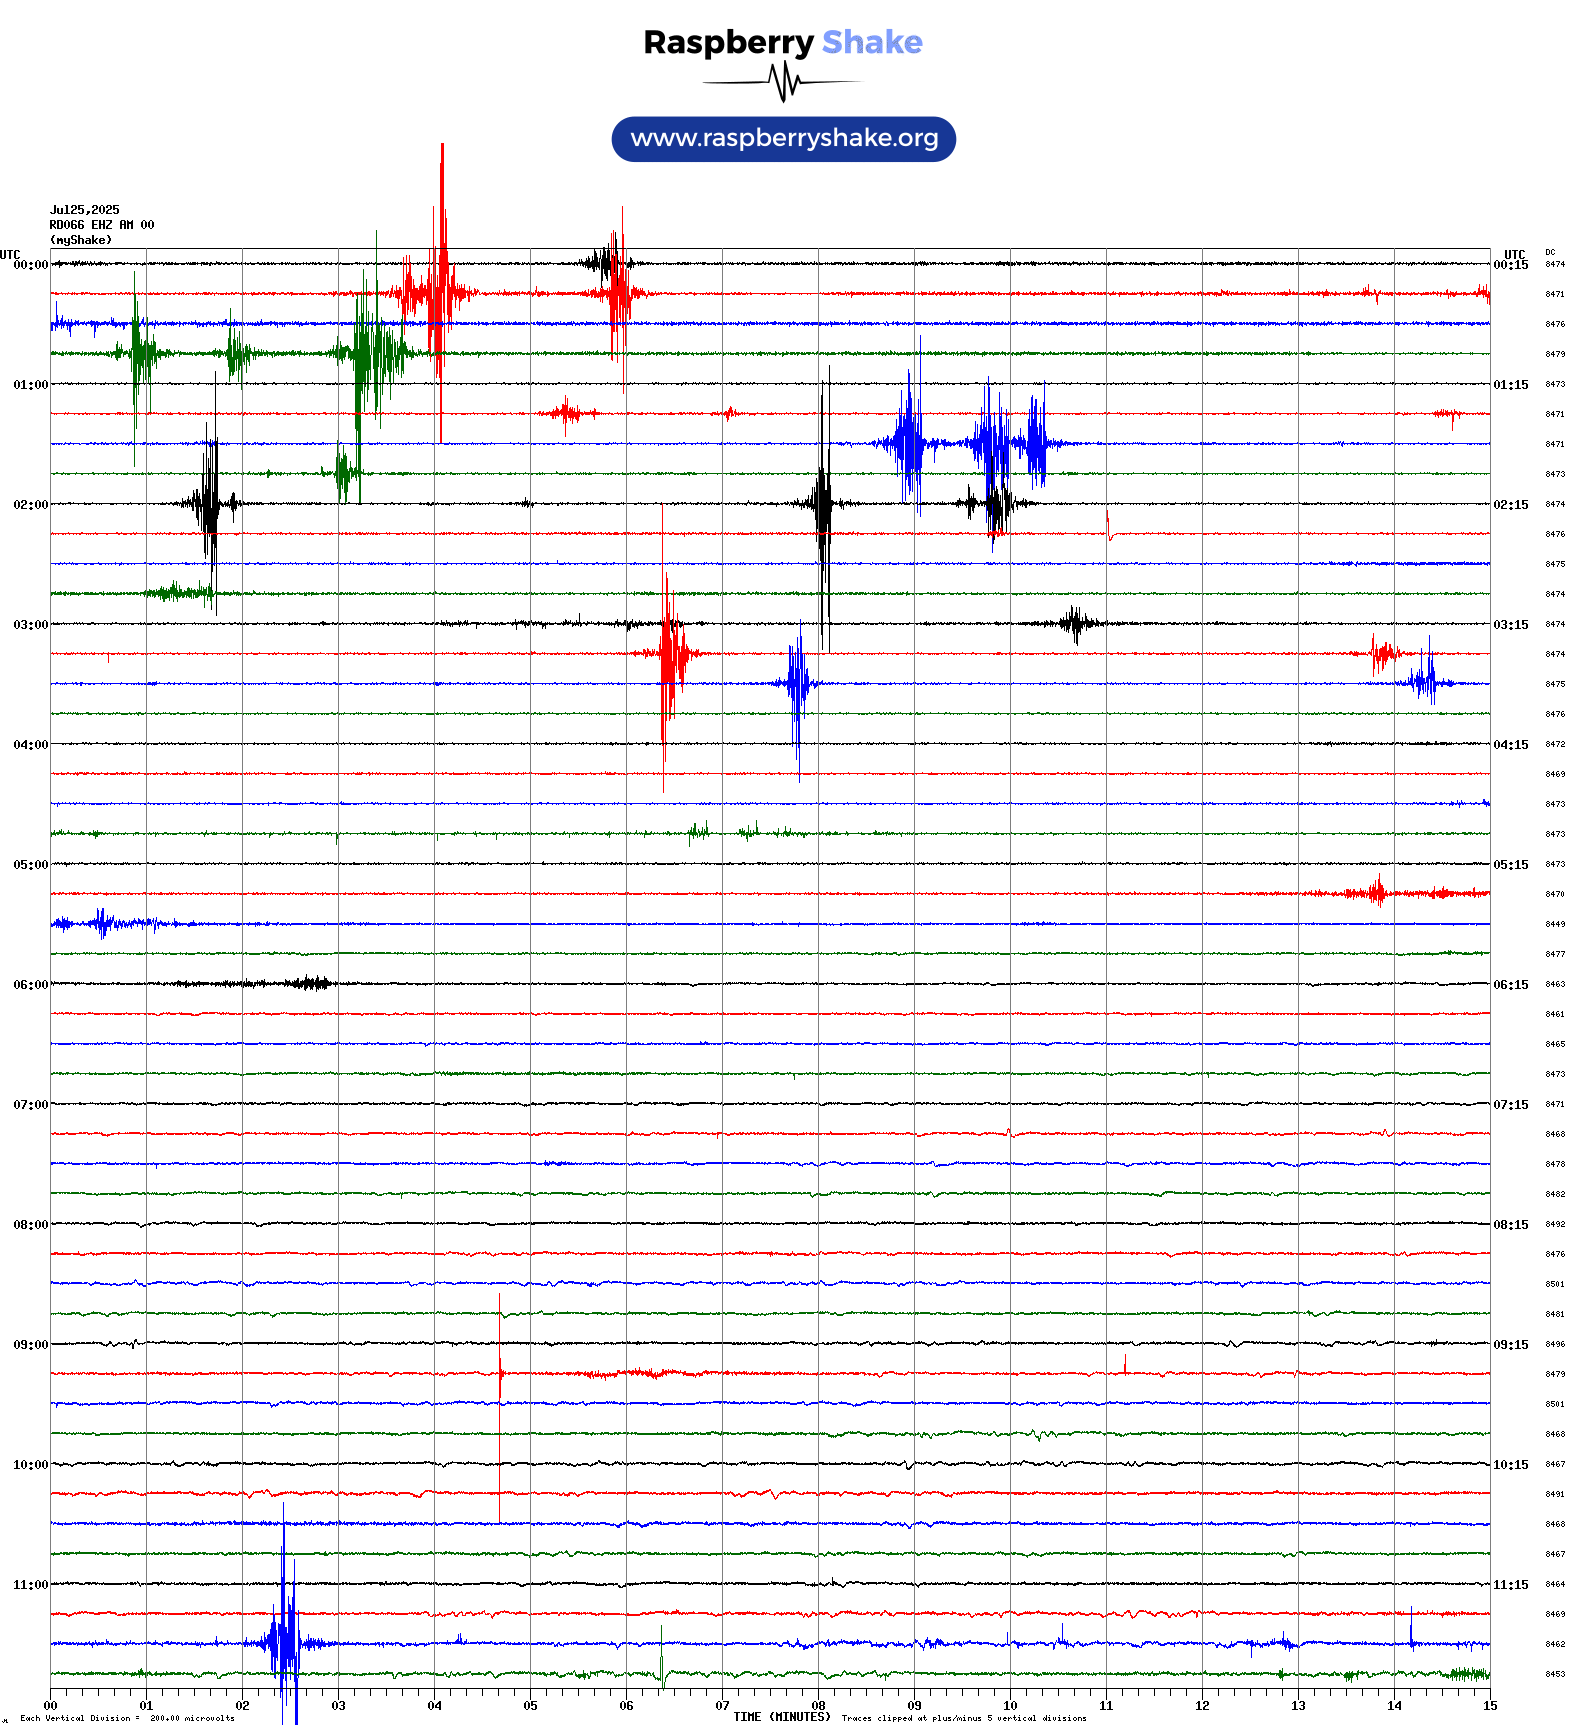Click the black burst on the 02:00 trace near minute 08

(x=822, y=504)
